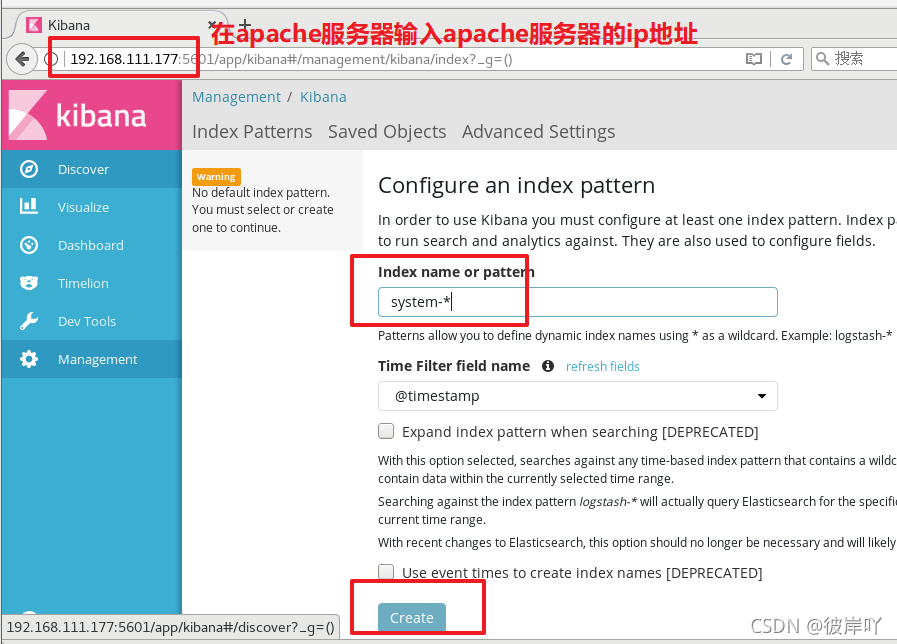Switch to the Saved Objects tab
The height and width of the screenshot is (644, 897).
pos(387,132)
